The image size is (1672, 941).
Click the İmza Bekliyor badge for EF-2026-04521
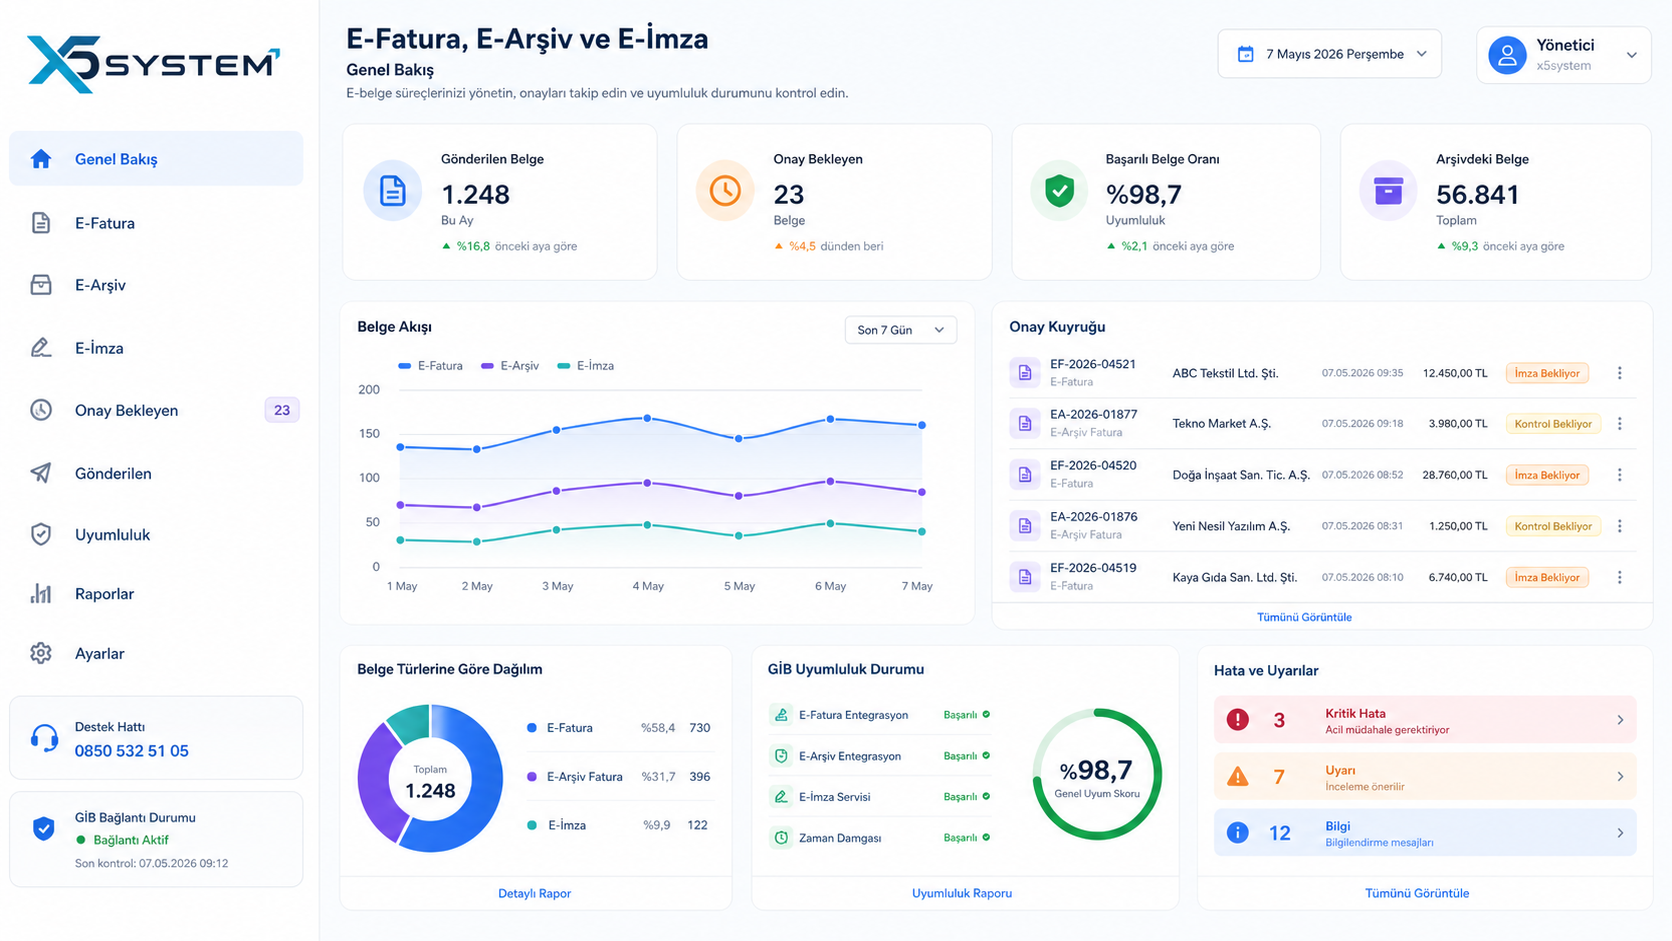(x=1547, y=373)
